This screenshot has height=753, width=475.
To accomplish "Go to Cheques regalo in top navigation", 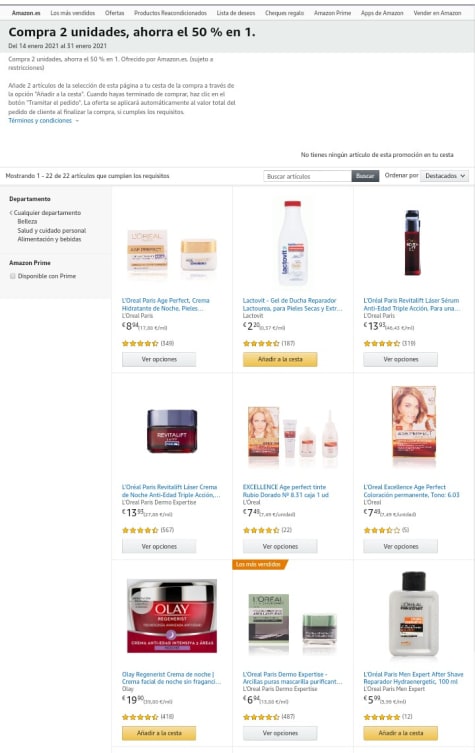I will click(x=284, y=13).
